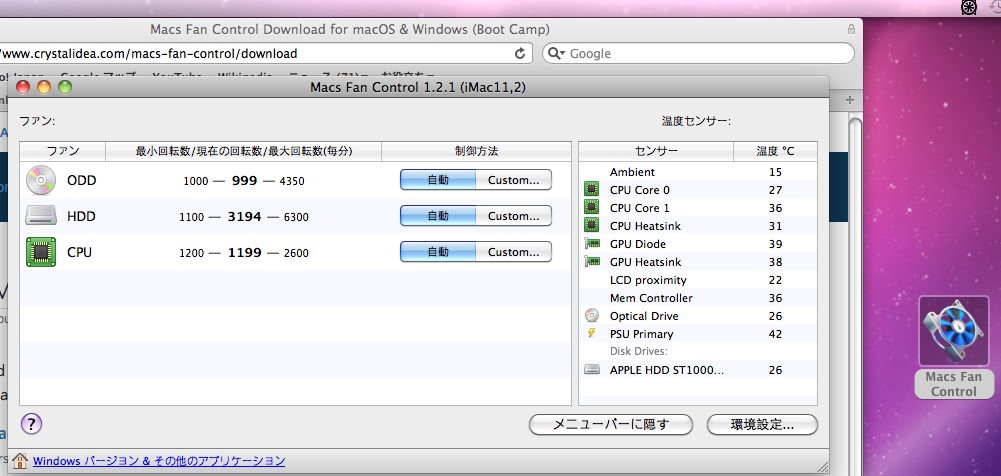Set ODD fan to 自動

pos(438,180)
